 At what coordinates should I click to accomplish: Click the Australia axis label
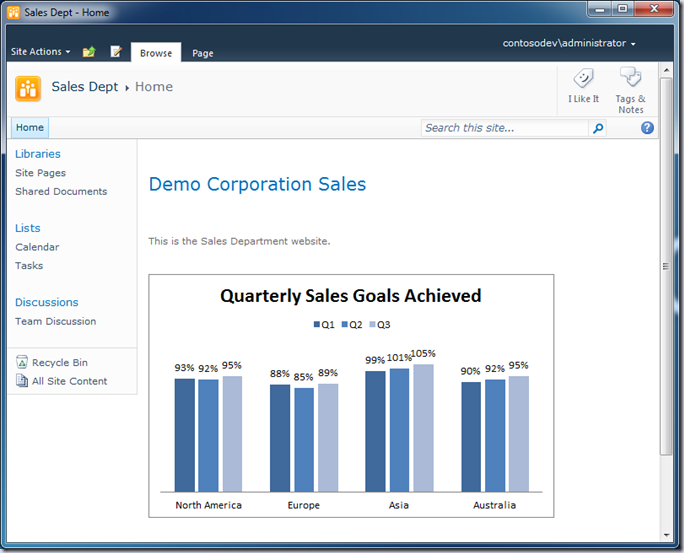point(494,505)
